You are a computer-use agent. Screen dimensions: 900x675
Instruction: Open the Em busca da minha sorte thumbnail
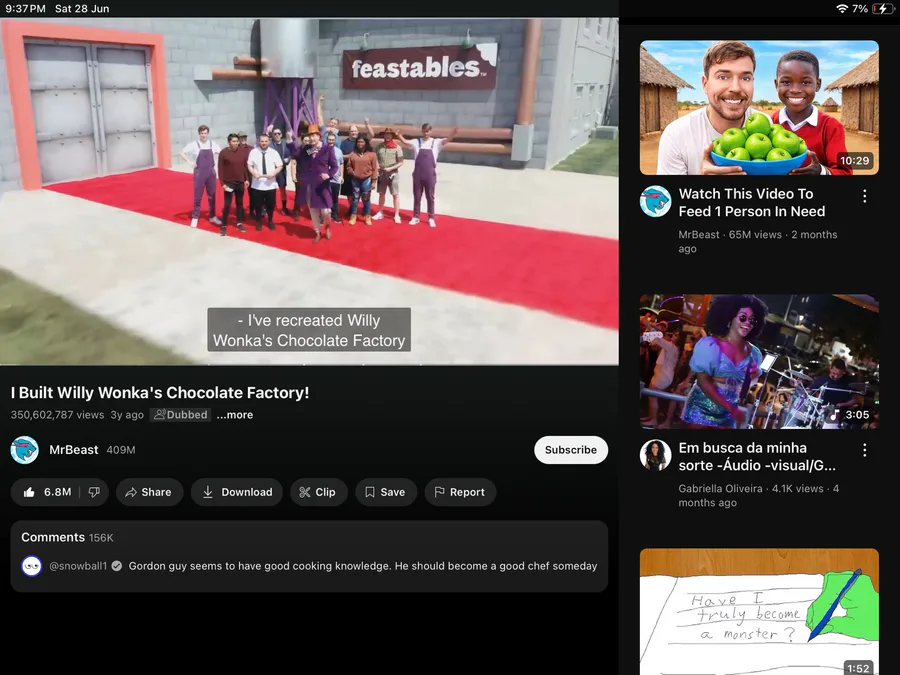coord(759,362)
